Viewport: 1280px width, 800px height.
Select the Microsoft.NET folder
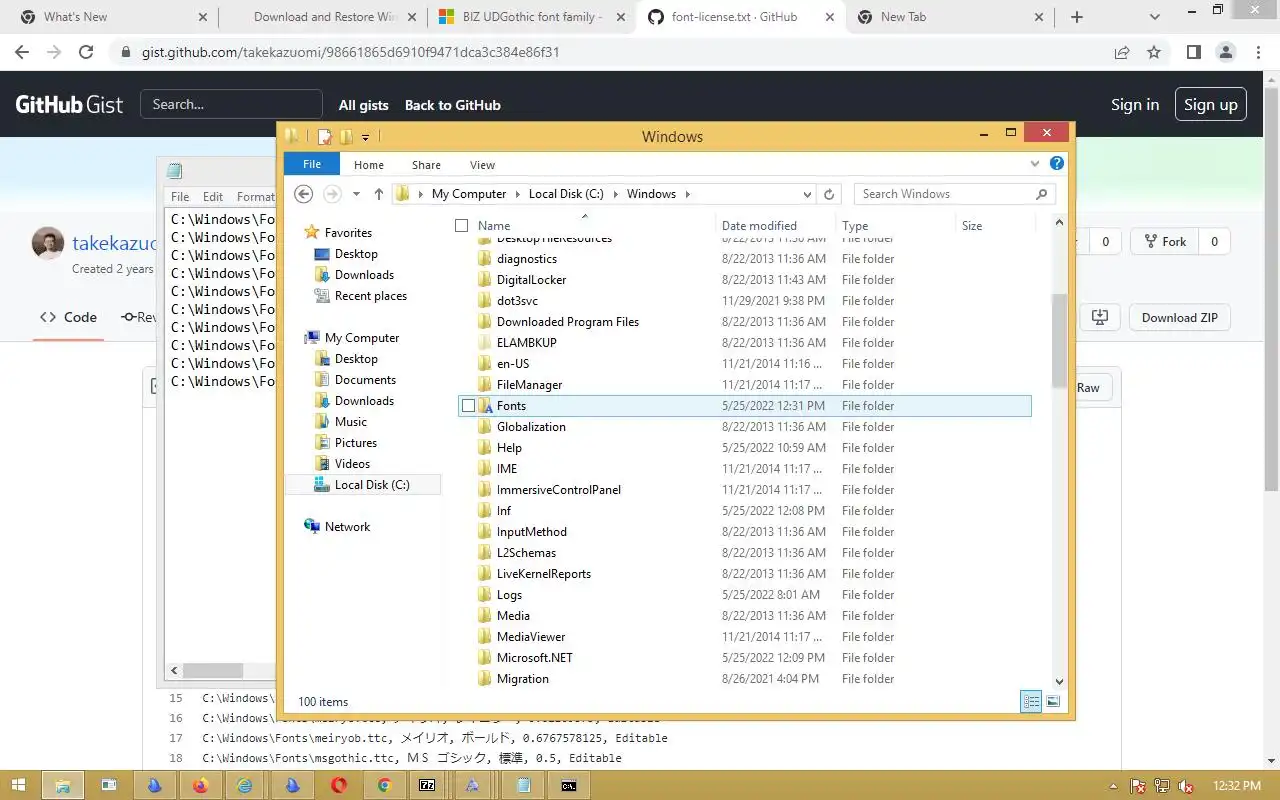pyautogui.click(x=534, y=658)
